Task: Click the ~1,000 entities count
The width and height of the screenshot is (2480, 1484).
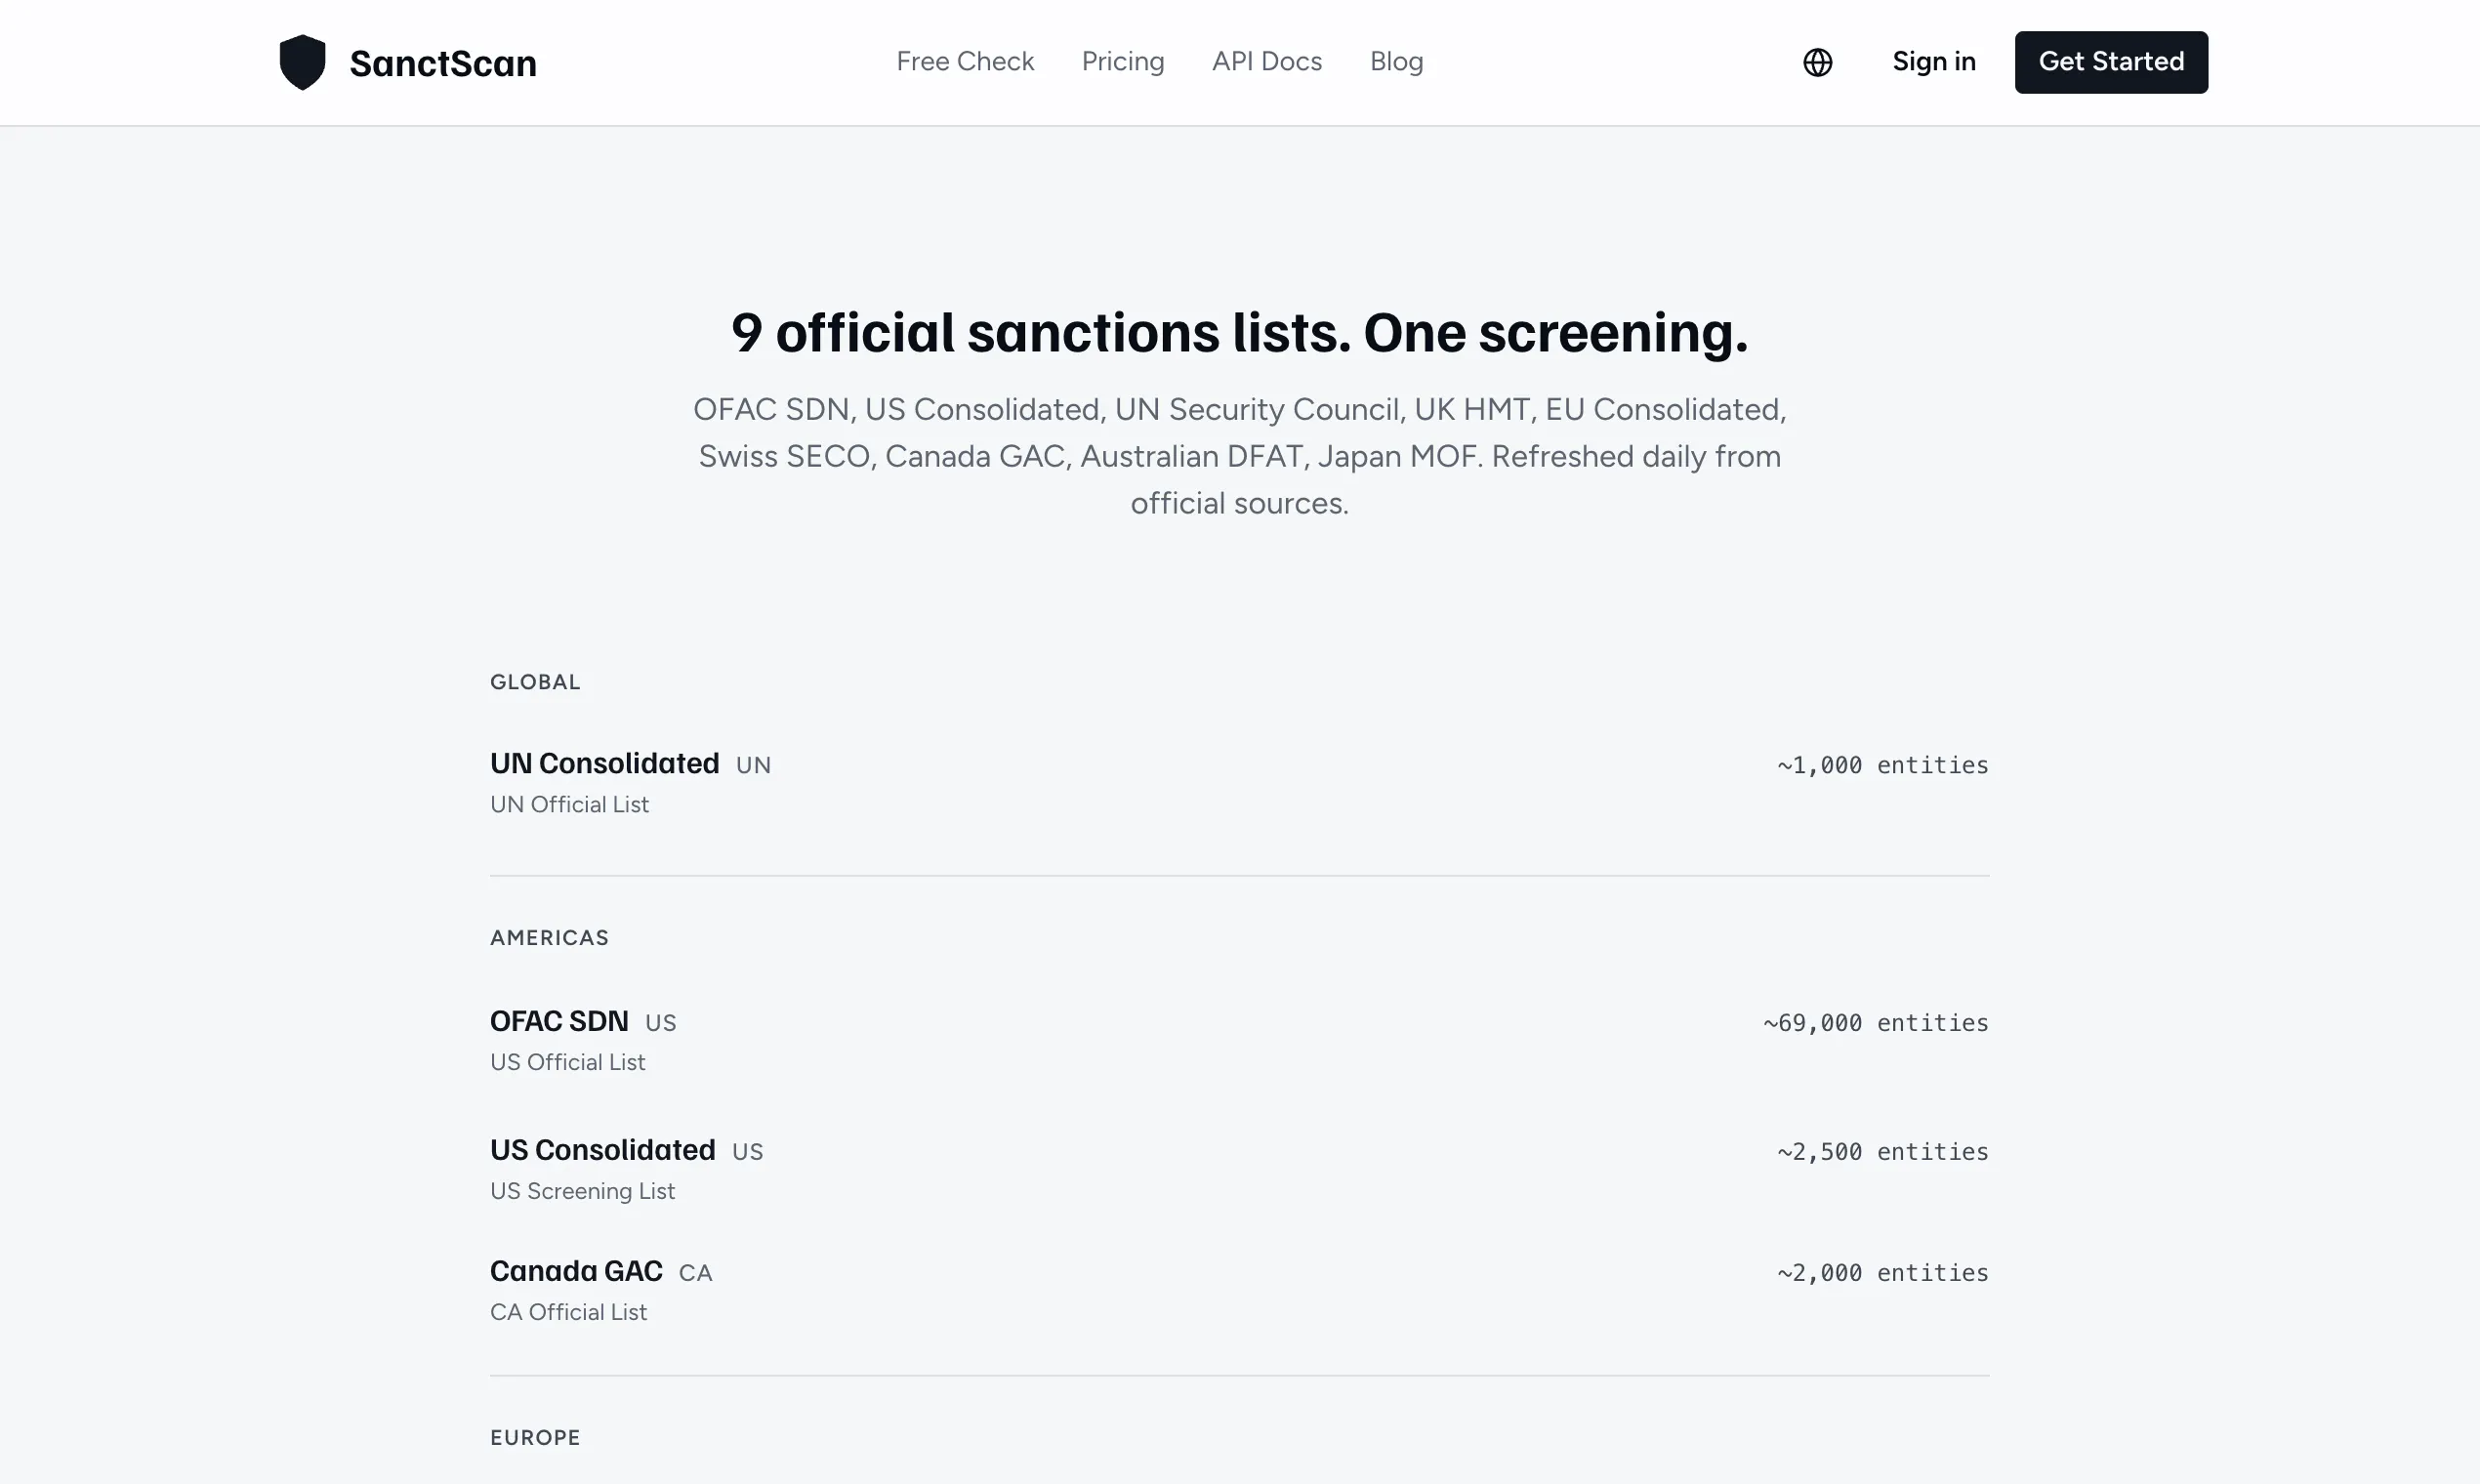Action: (1882, 765)
